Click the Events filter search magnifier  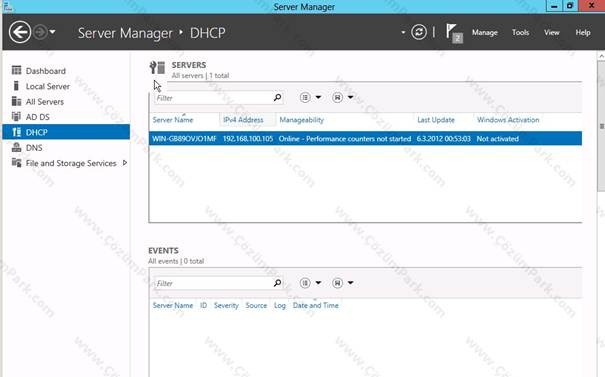(x=277, y=283)
